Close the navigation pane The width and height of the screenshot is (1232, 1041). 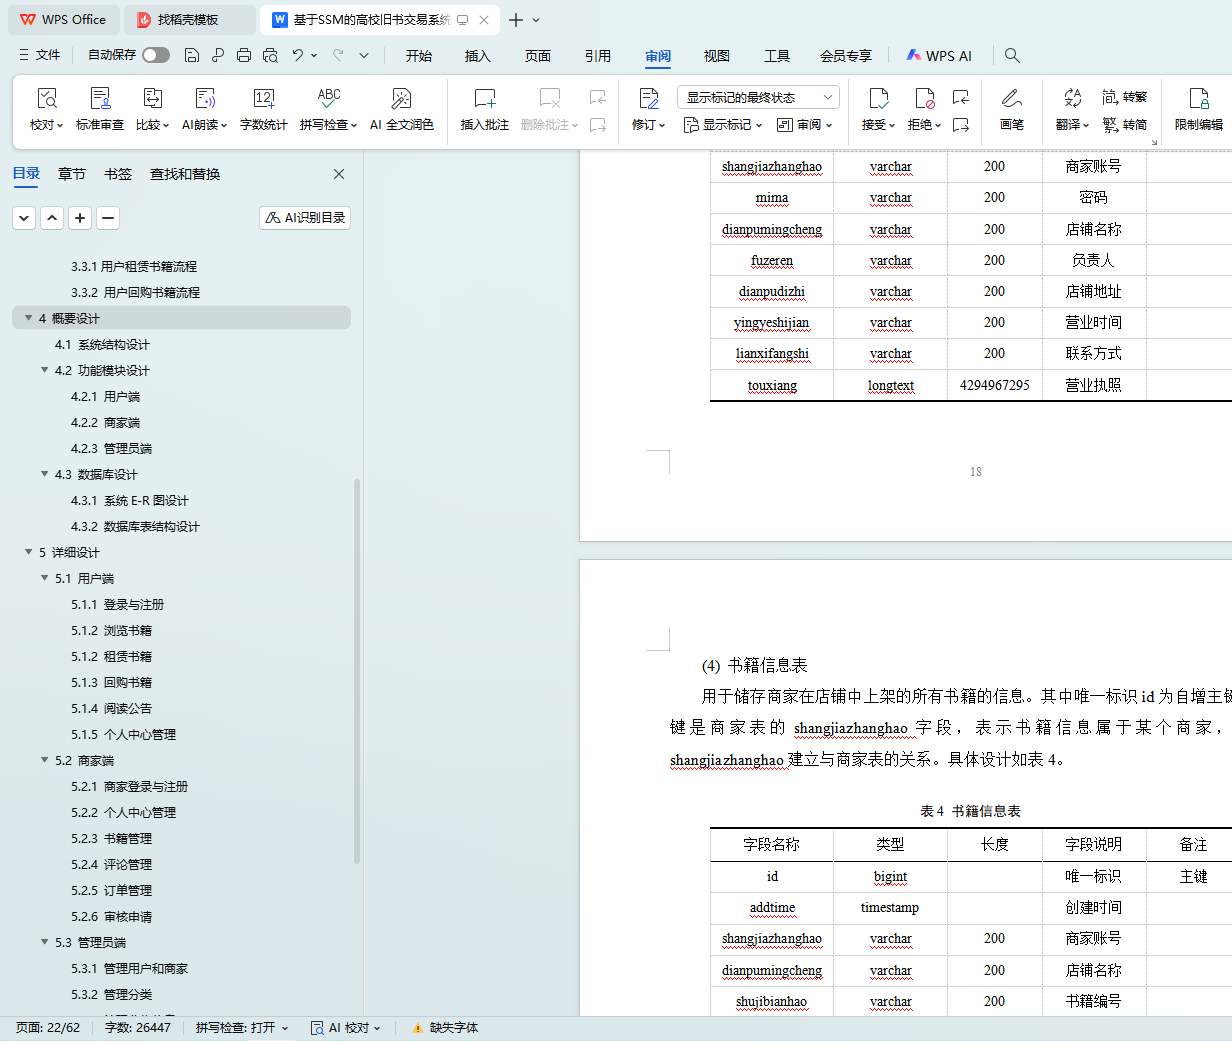pyautogui.click(x=339, y=174)
